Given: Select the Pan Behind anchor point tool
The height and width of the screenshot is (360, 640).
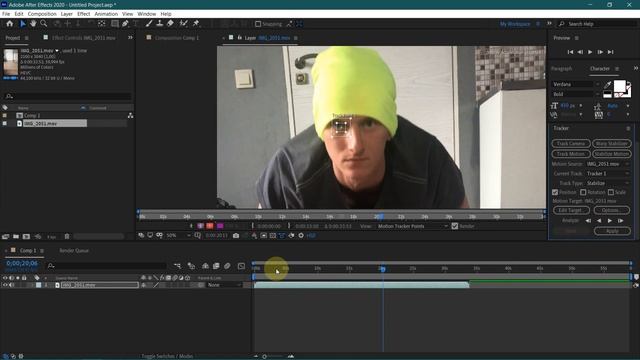Looking at the screenshot, I should pos(102,24).
